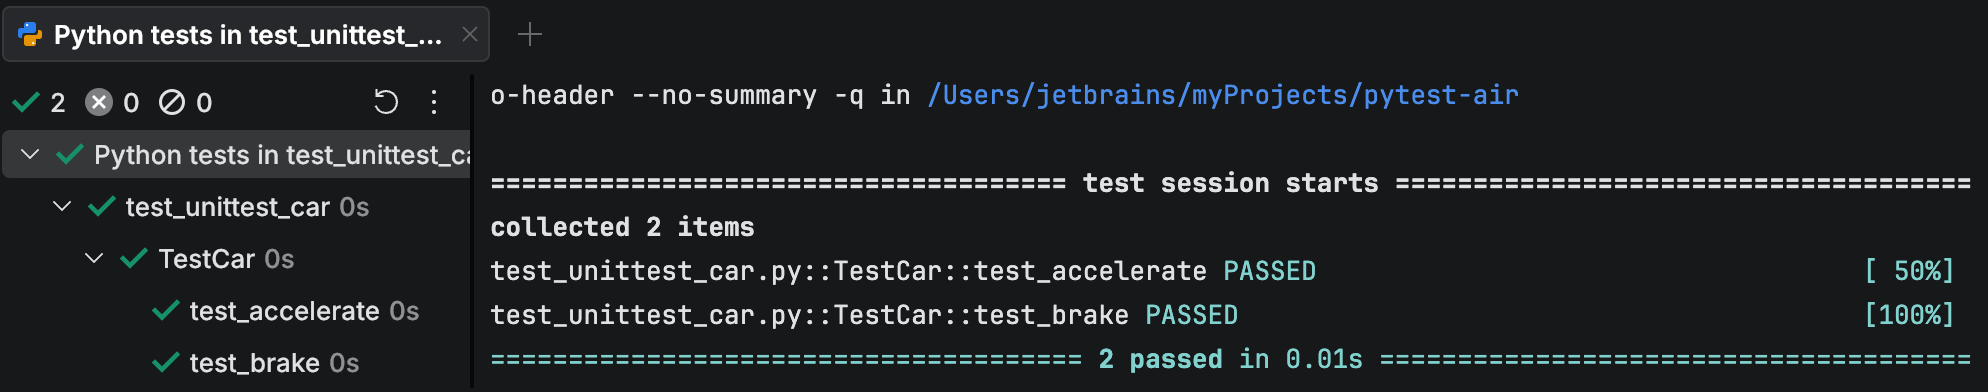This screenshot has height=392, width=1988.
Task: Select the Python tests in test_unittest tab
Action: pos(247,35)
